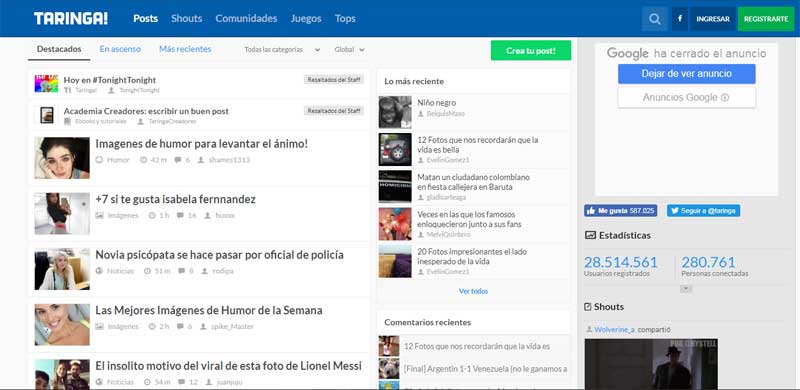The image size is (800, 390).
Task: Click user icon next to Wolverine_a
Action: coord(589,330)
